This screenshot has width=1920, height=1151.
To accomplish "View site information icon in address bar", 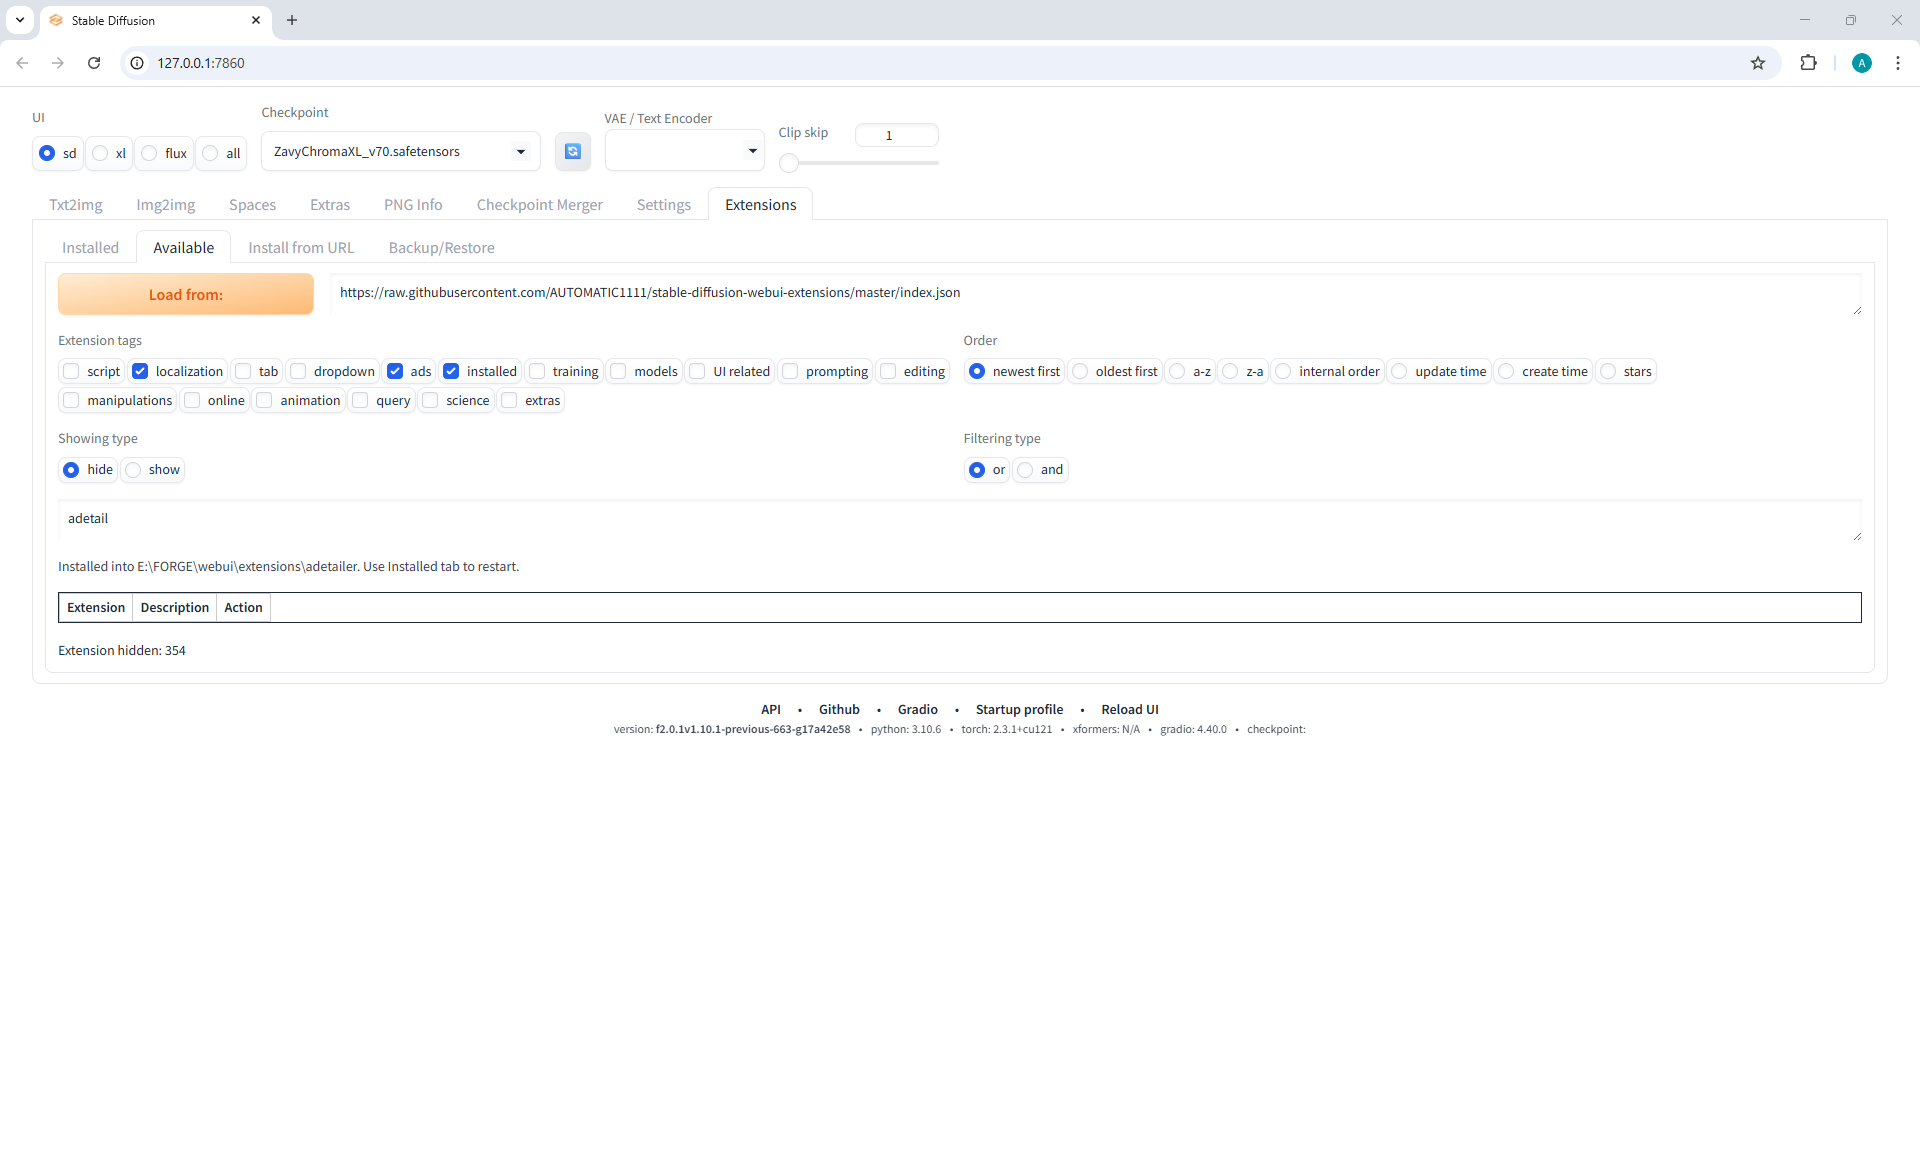I will pyautogui.click(x=138, y=63).
